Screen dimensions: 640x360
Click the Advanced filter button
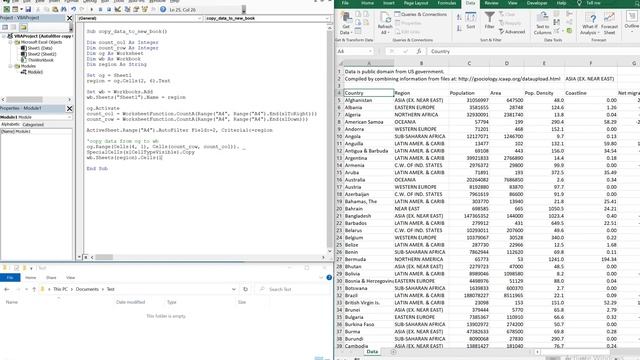point(512,32)
